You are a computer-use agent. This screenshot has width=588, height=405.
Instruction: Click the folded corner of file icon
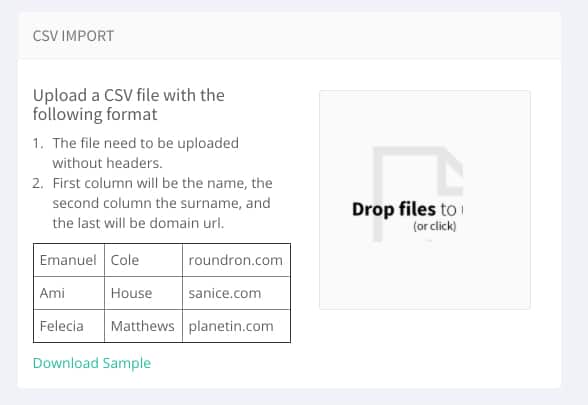[x=451, y=169]
